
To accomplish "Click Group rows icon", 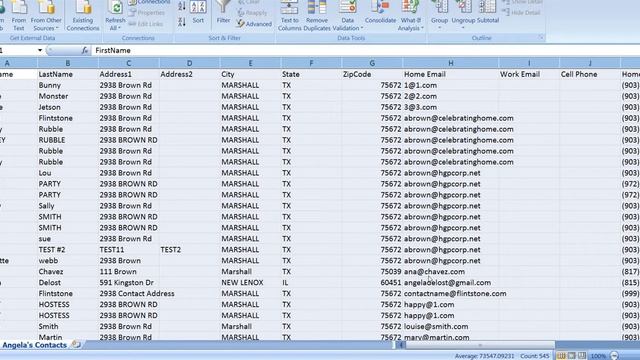I will [440, 7].
